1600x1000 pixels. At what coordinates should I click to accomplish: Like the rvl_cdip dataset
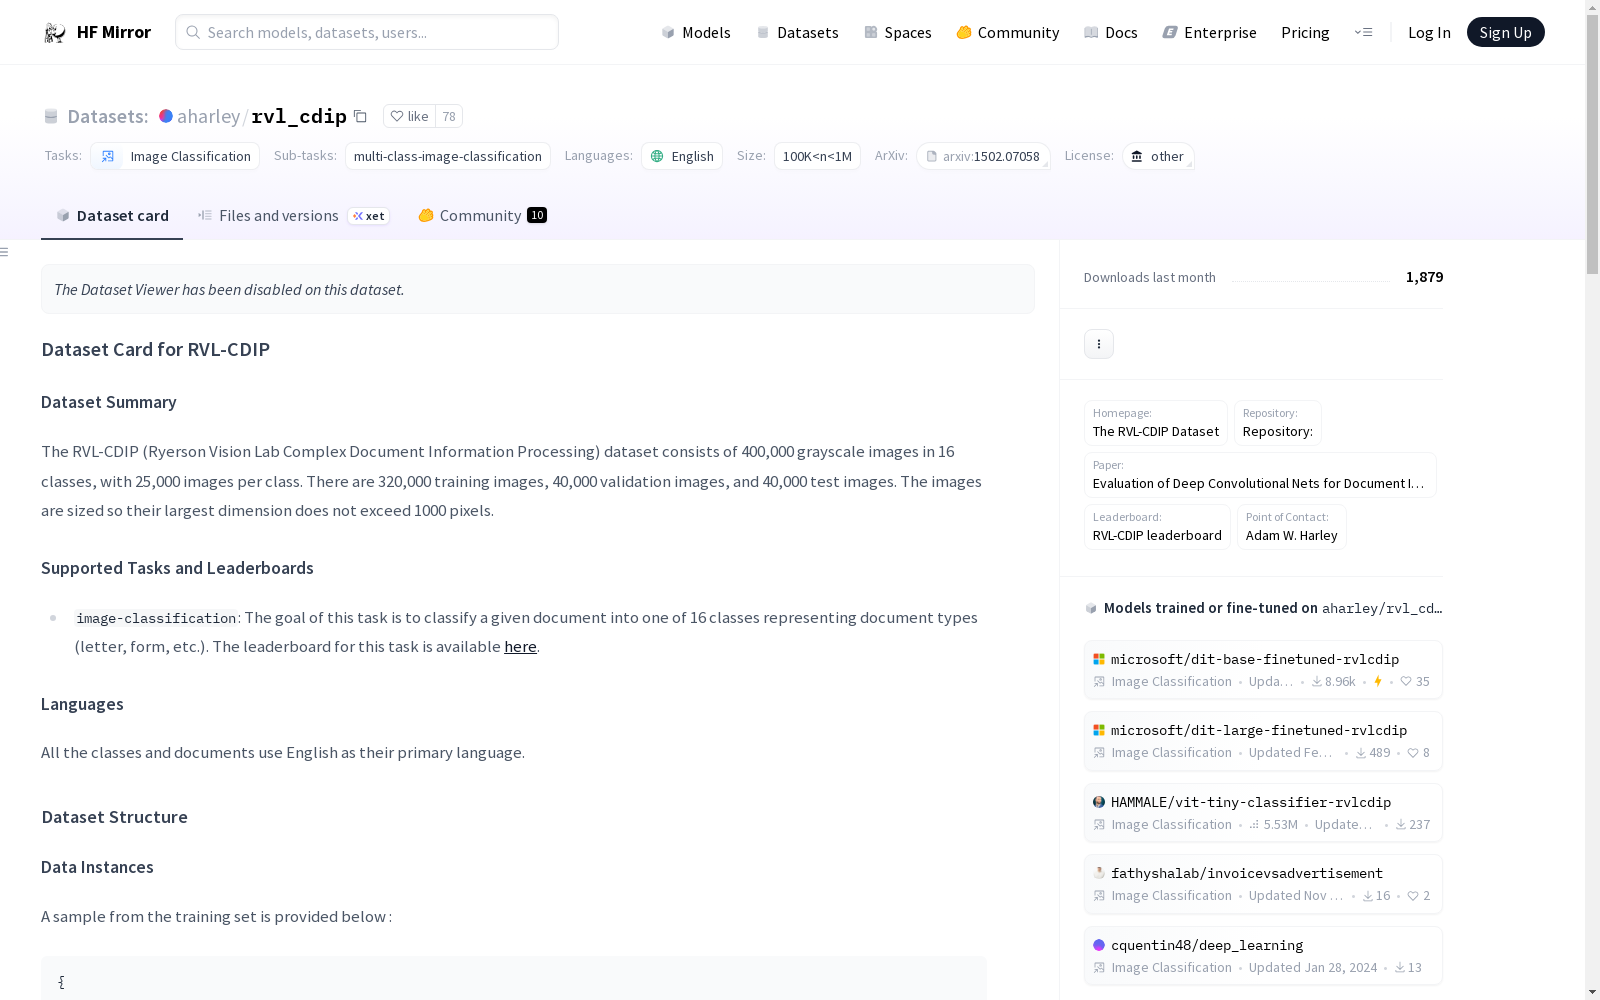tap(409, 116)
